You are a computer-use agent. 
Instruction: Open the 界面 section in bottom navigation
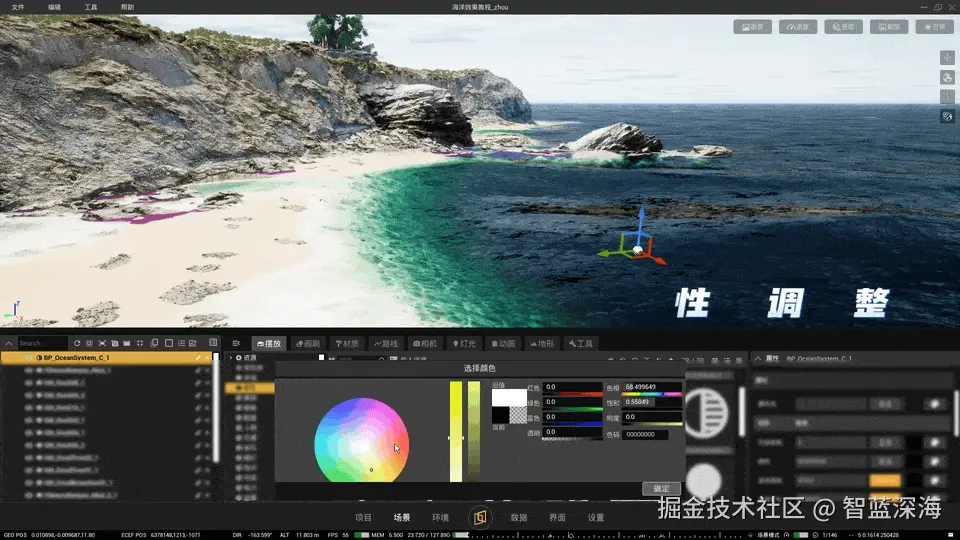[x=557, y=517]
